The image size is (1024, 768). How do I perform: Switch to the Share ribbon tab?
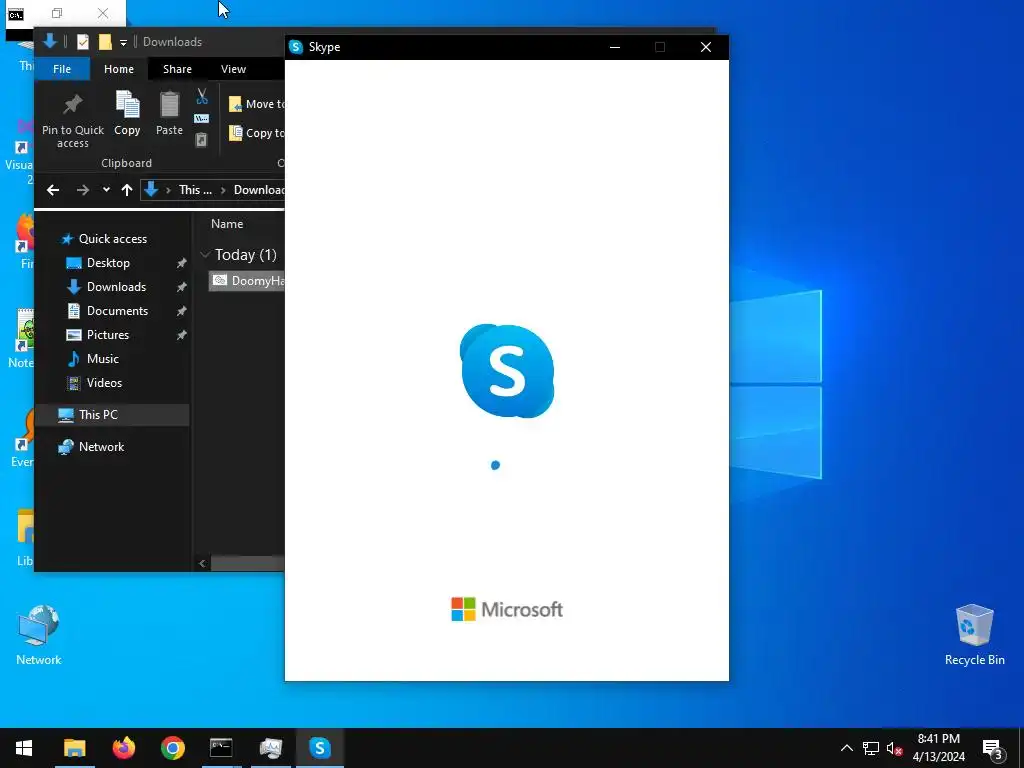click(177, 69)
